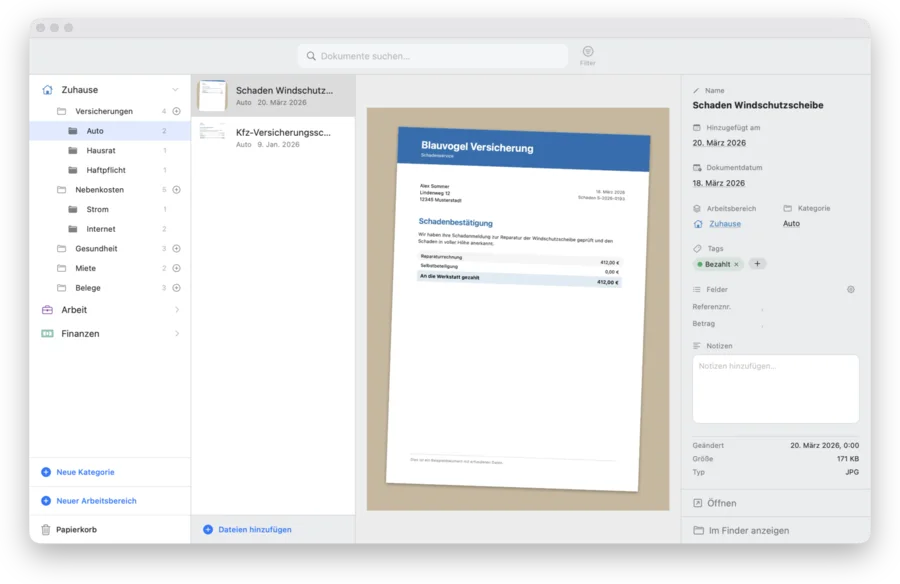Screen dimensions: 900x584
Task: Click the folder icon beside Kategorie label
Action: coord(788,208)
